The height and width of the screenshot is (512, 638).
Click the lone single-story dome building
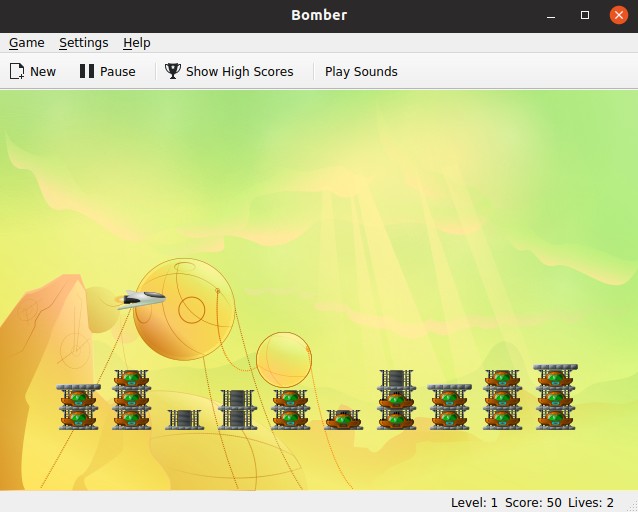click(x=343, y=420)
